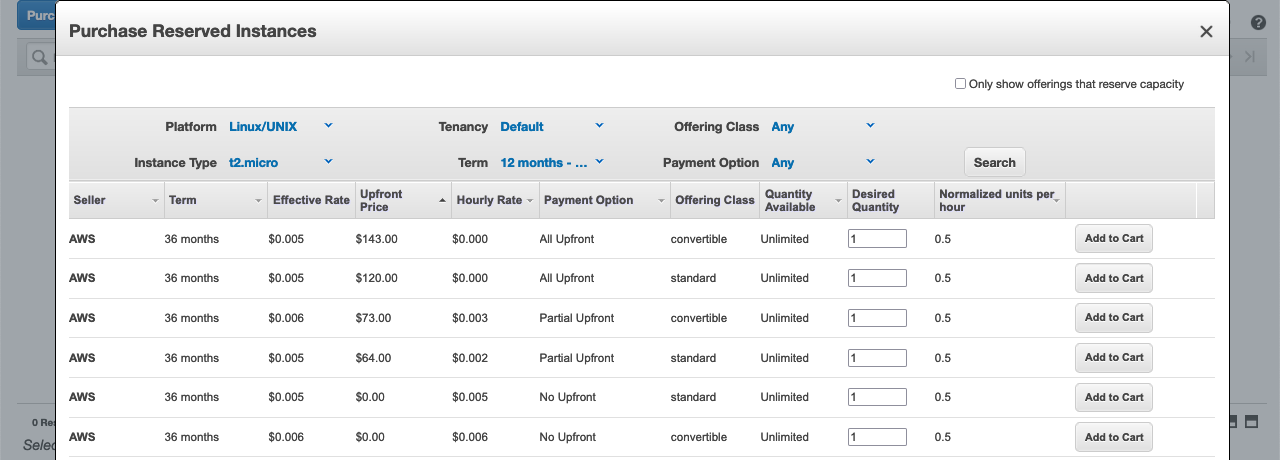Screen dimensions: 1280x460
Task: Add the No Upfront convertible offering to cart
Action: pos(1114,437)
